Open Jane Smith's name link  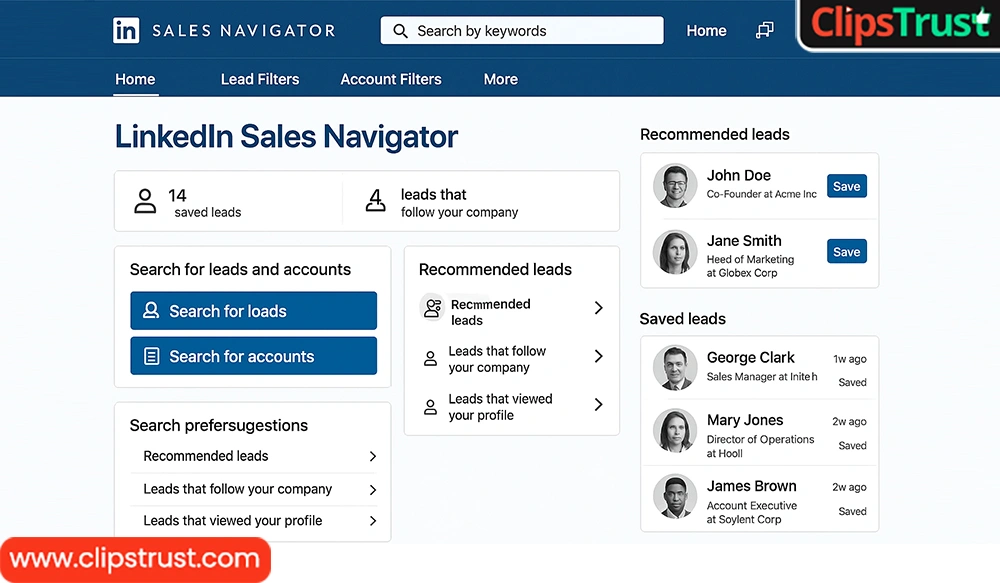[x=744, y=240]
